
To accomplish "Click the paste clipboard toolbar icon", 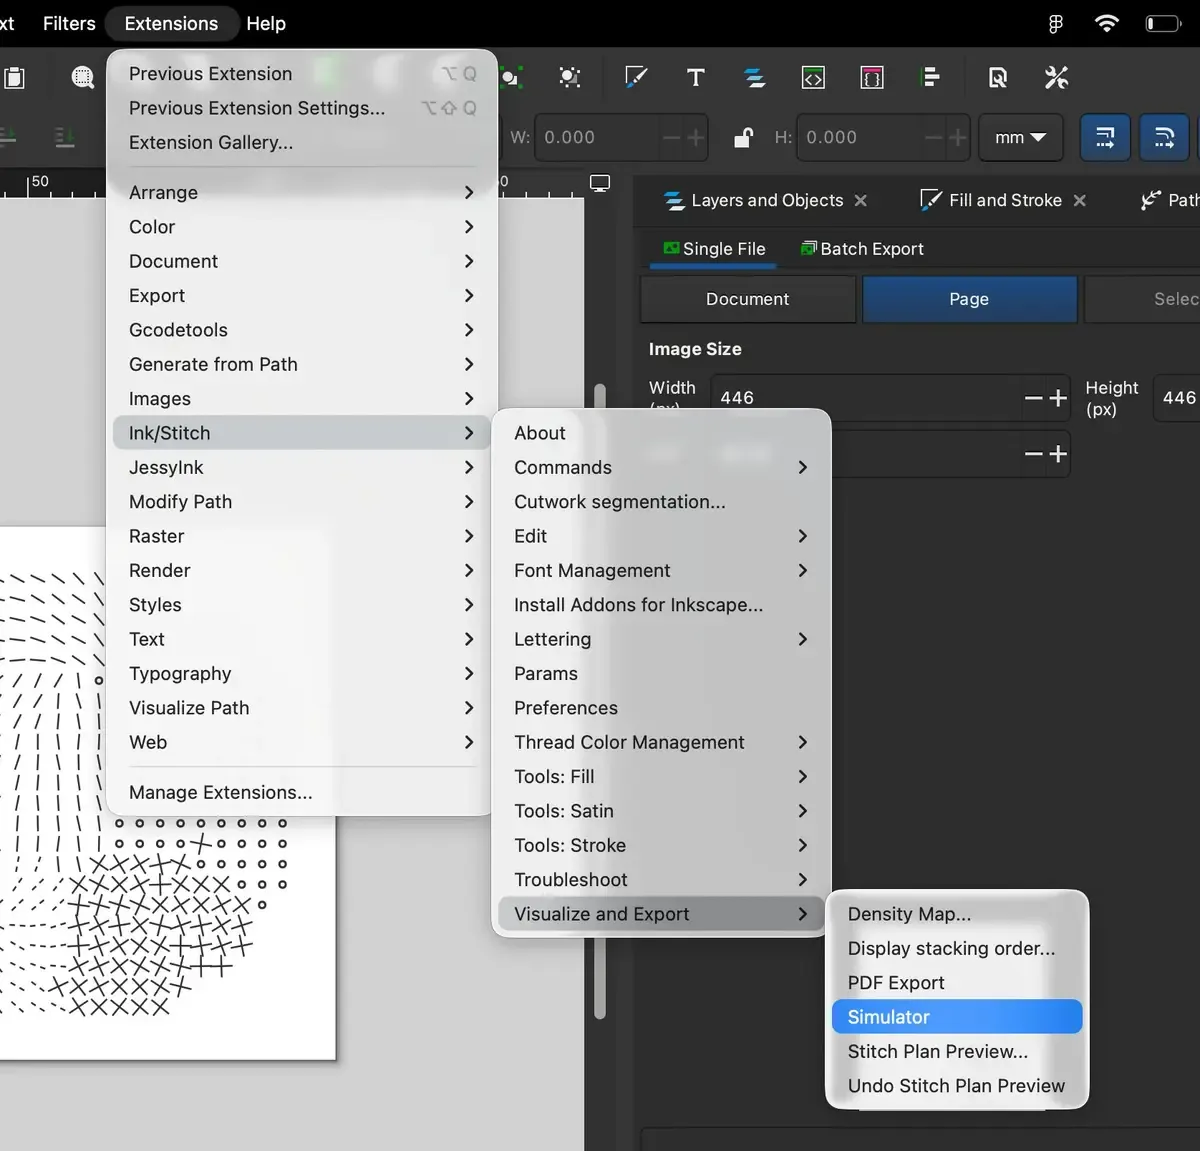I will pyautogui.click(x=14, y=77).
